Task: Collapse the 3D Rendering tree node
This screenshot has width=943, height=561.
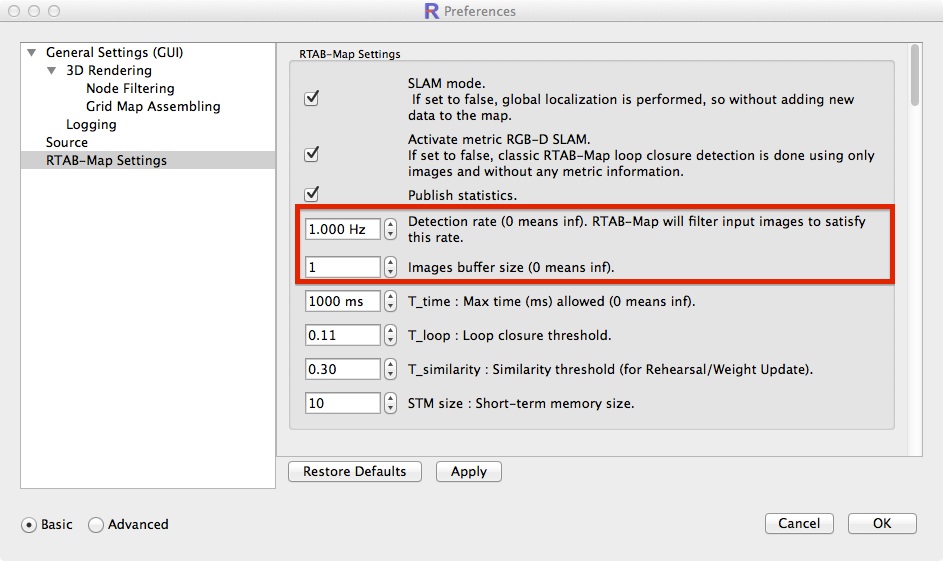Action: click(x=52, y=71)
